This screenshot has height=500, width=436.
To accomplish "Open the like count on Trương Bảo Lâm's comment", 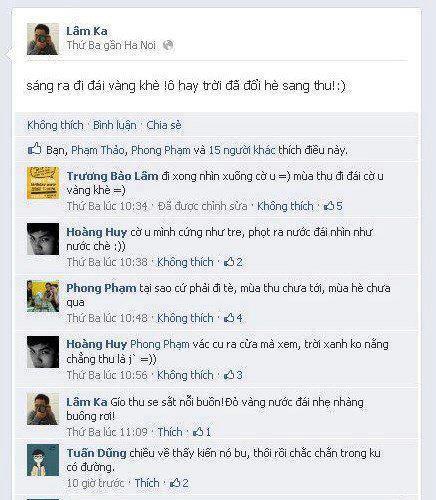I will (333, 206).
